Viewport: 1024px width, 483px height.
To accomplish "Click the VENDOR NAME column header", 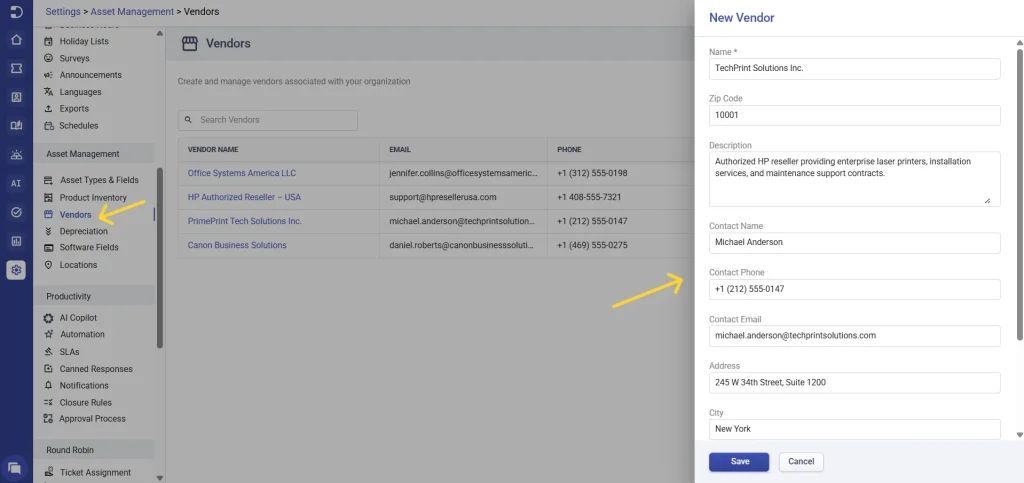I will click(213, 149).
